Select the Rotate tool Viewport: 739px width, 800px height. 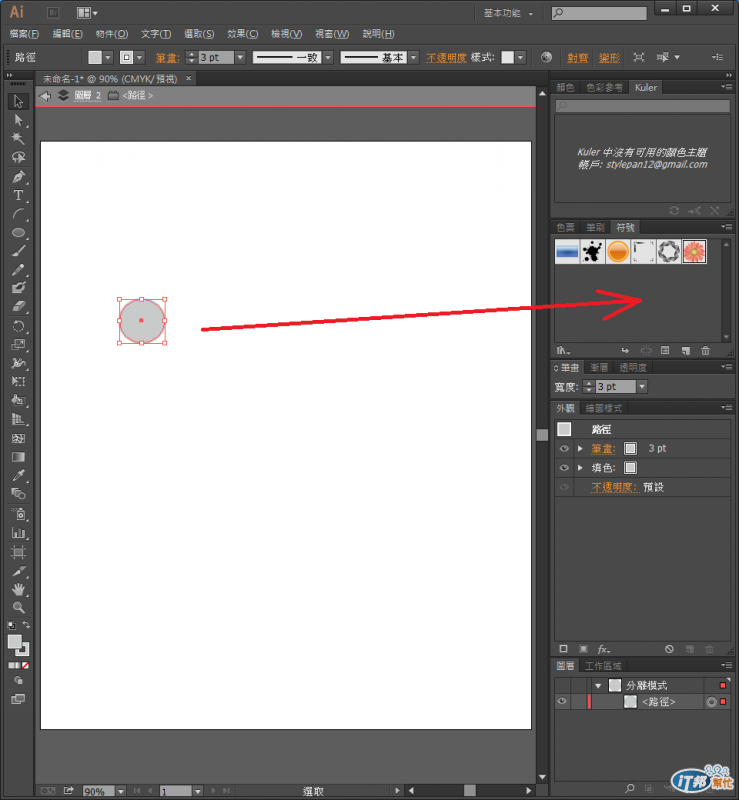point(18,327)
